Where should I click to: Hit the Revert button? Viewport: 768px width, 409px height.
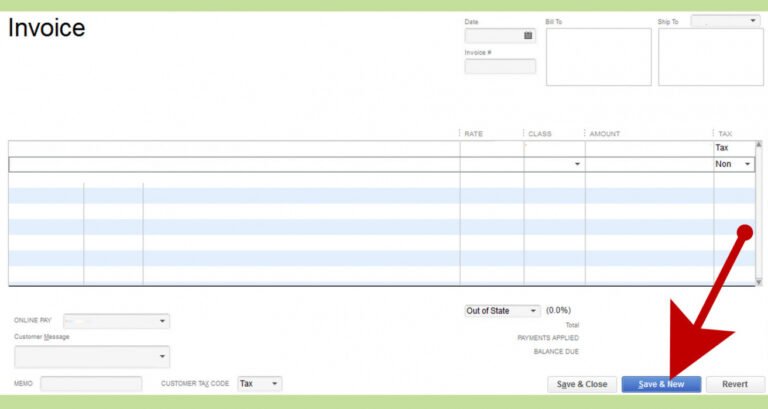(x=734, y=384)
